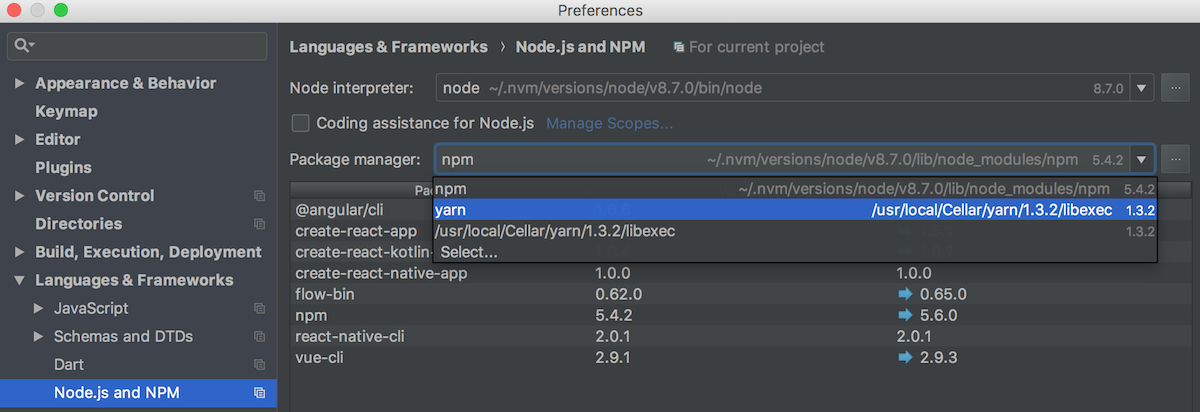Screen dimensions: 1200x412
Task: Click the project icon next to JavaScript
Action: click(x=259, y=308)
